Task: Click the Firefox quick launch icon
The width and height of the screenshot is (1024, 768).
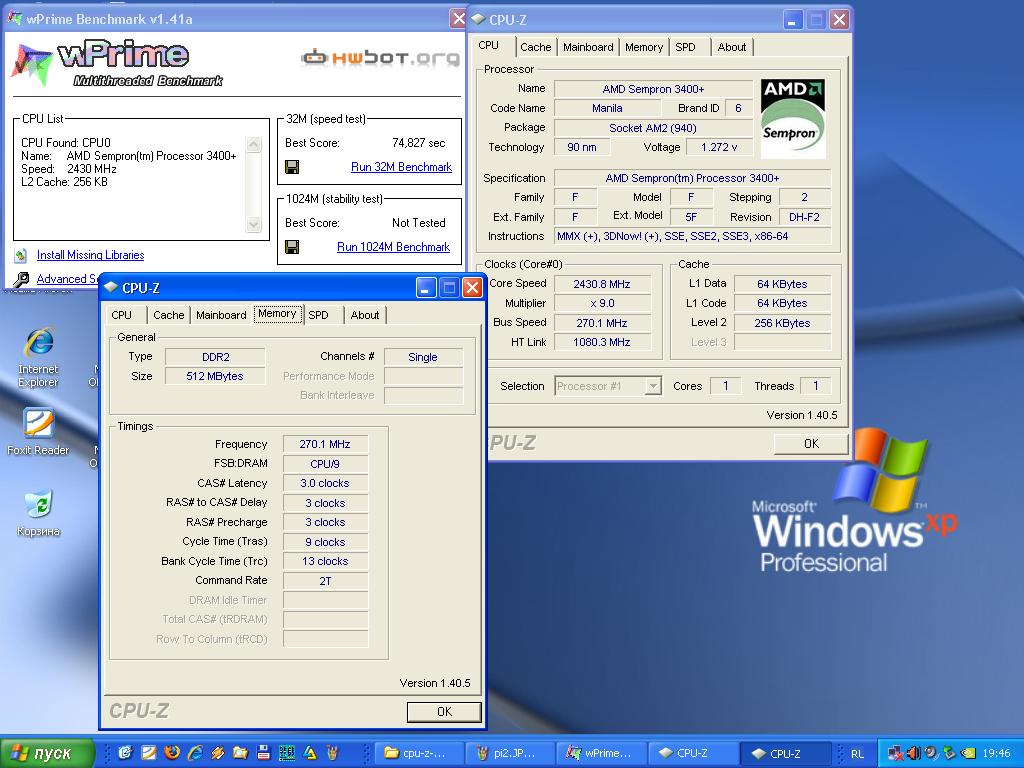Action: point(172,752)
